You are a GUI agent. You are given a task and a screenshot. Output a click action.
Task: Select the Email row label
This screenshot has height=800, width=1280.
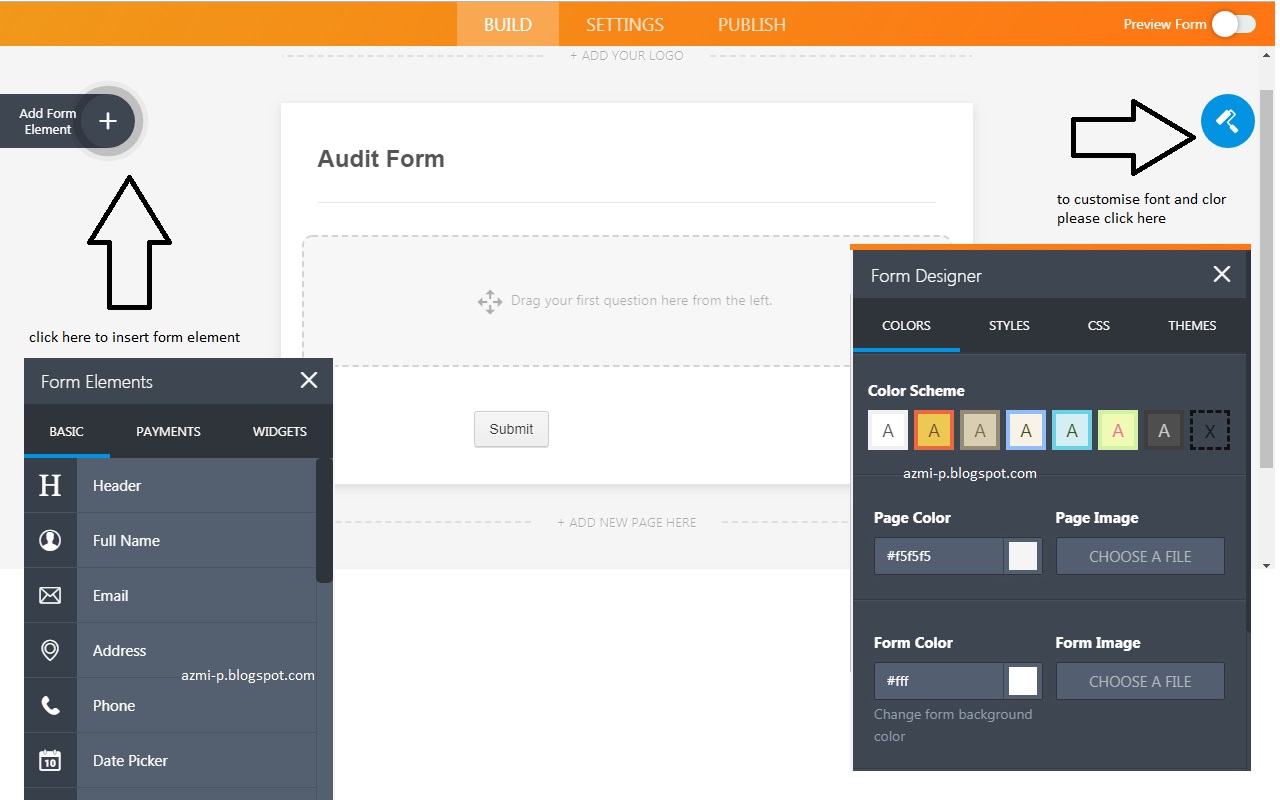point(110,596)
